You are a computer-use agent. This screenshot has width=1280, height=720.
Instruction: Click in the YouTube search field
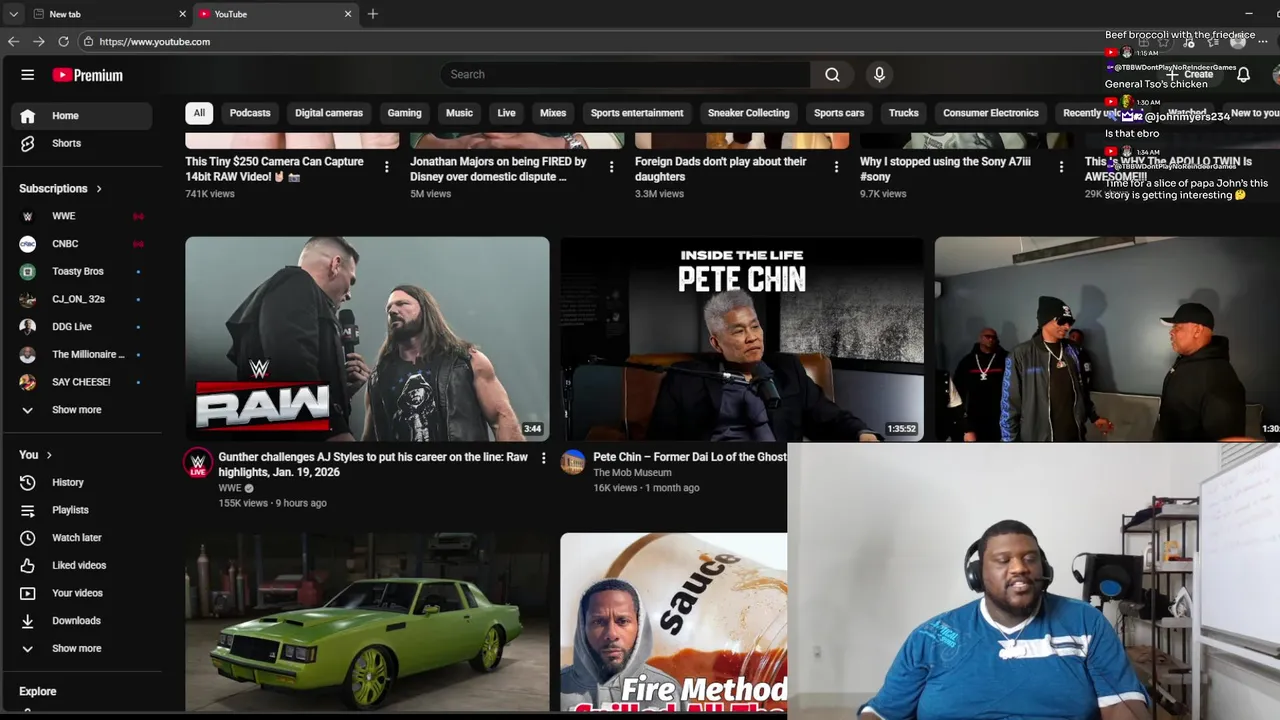coord(625,74)
